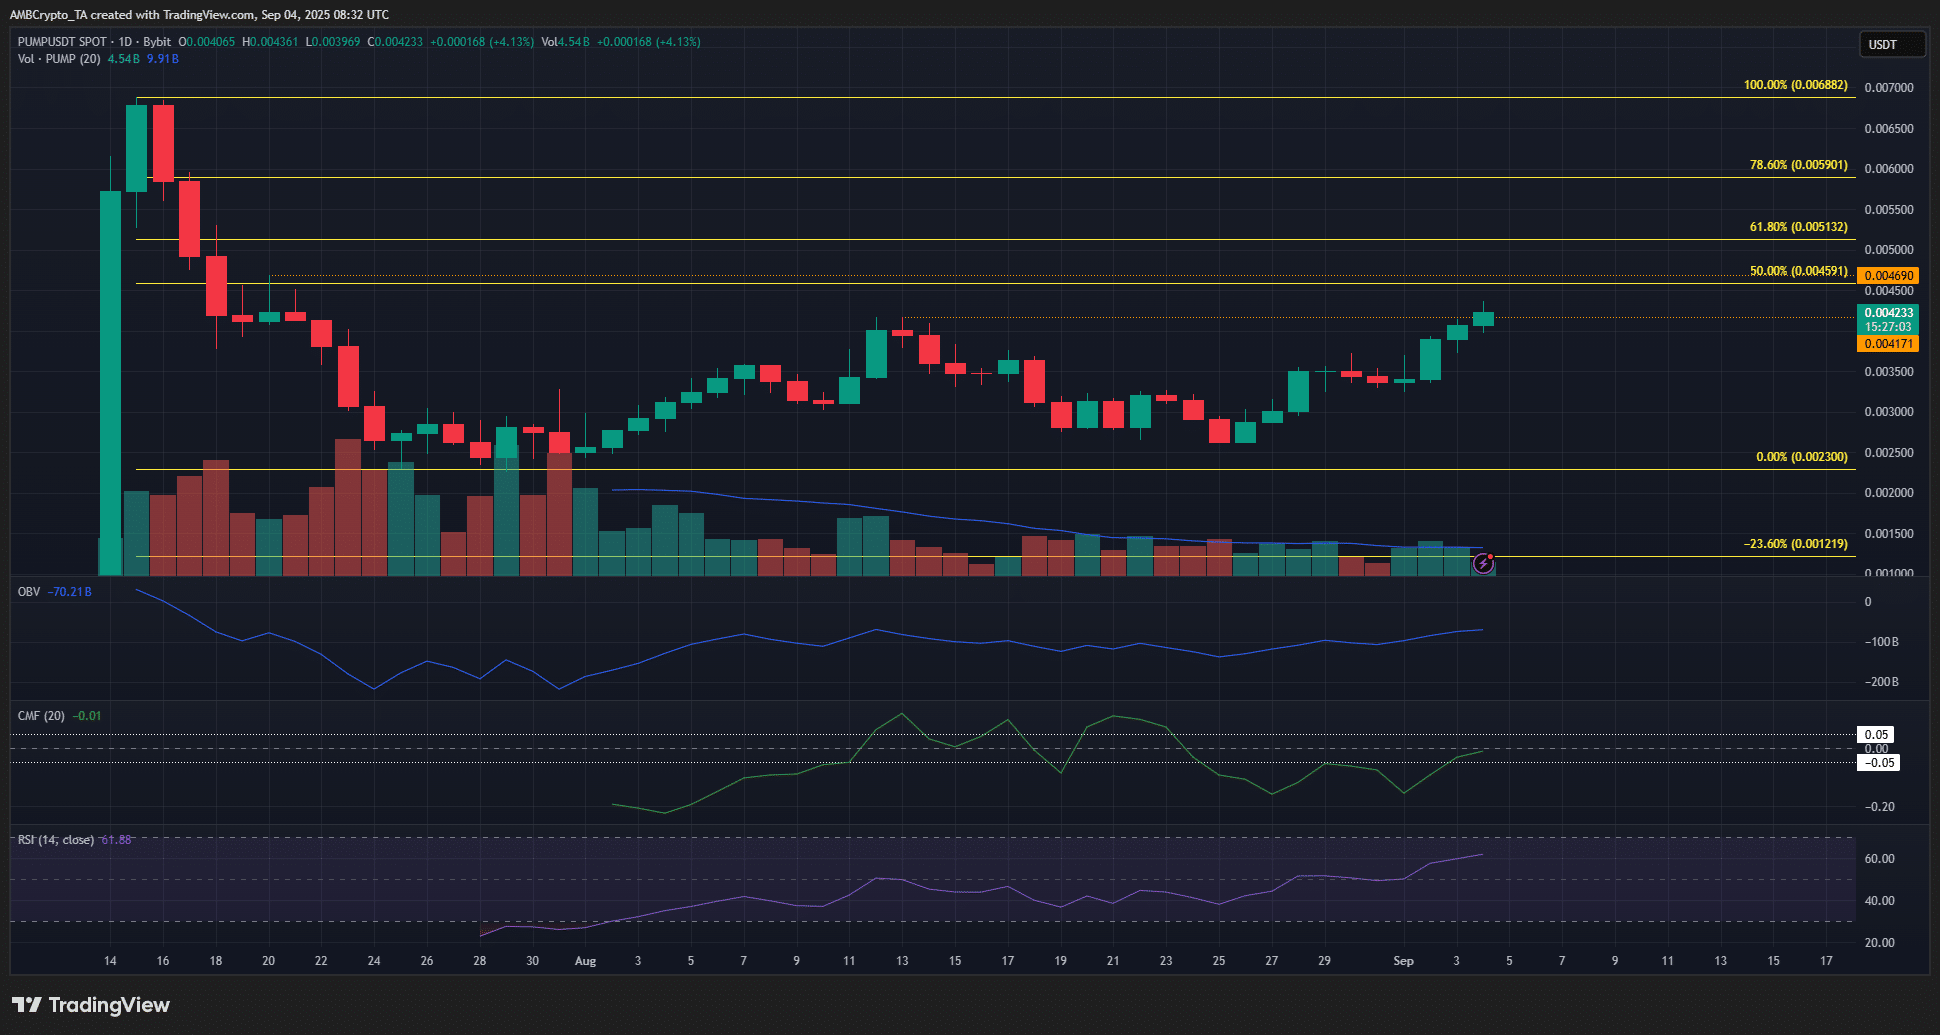Click the green current price label 0.004233

(x=1887, y=313)
